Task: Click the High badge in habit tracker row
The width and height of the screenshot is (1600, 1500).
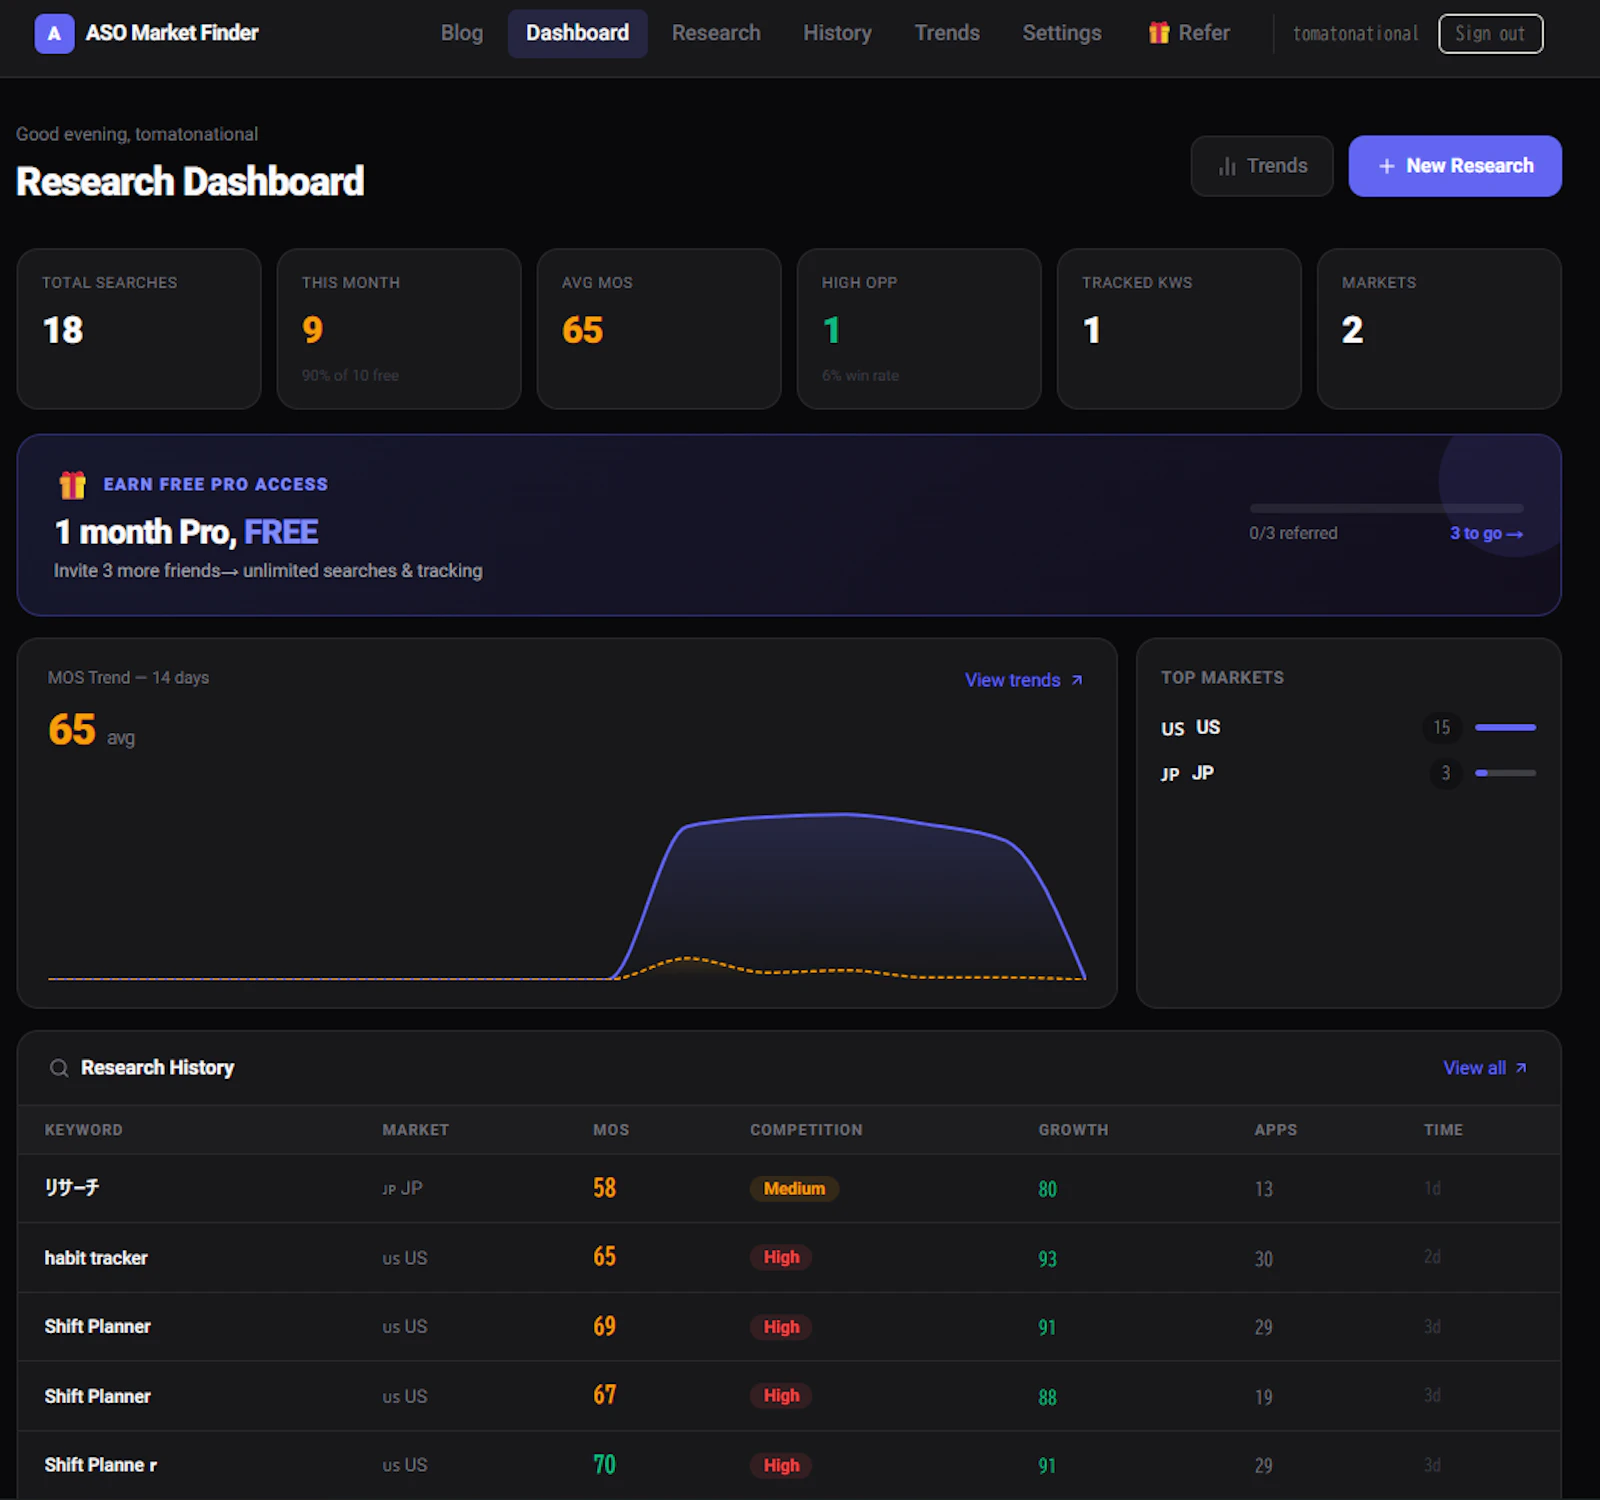Action: [781, 1257]
